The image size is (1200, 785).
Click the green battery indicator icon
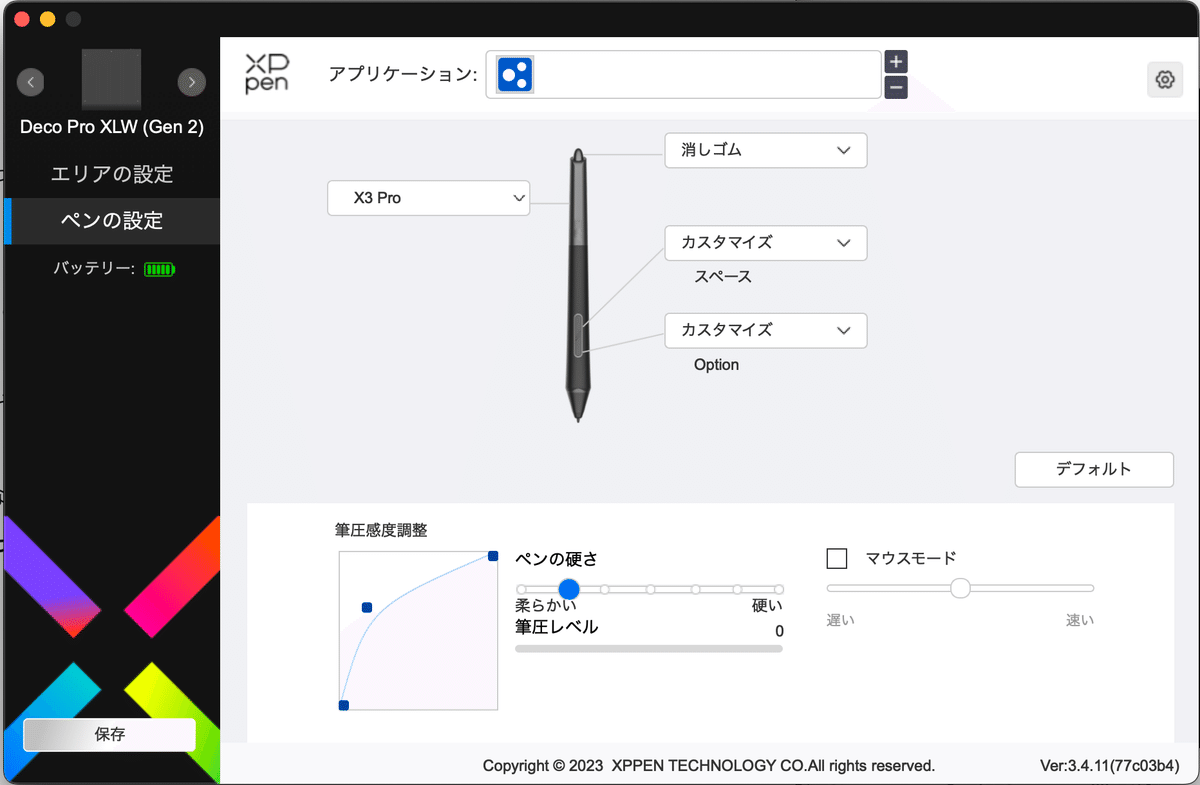click(159, 269)
